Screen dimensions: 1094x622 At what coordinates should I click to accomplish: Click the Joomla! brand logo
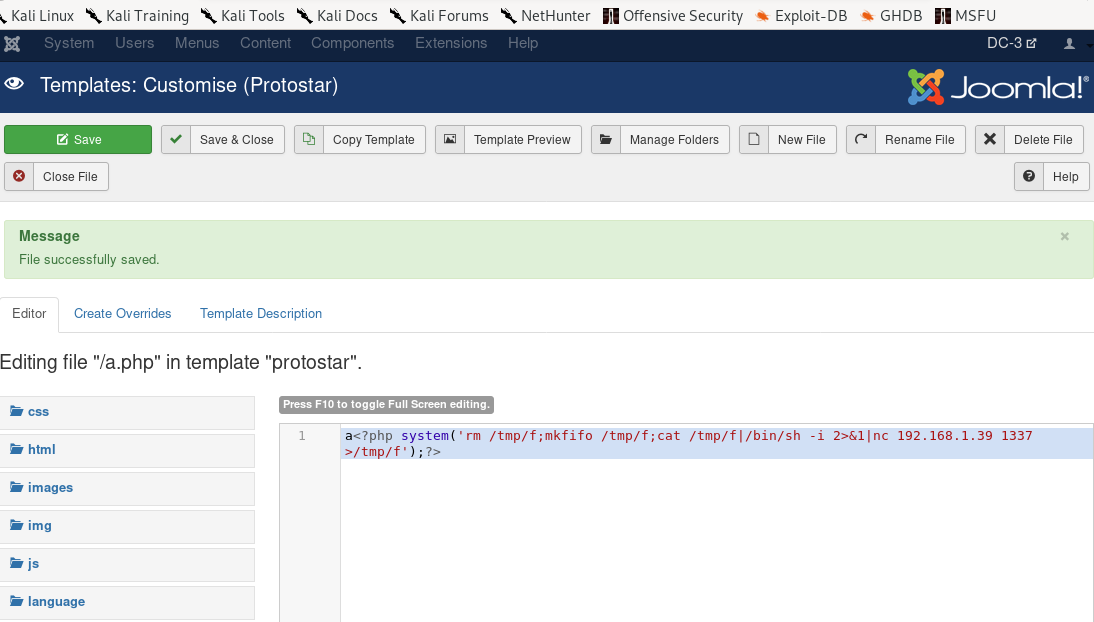(998, 87)
